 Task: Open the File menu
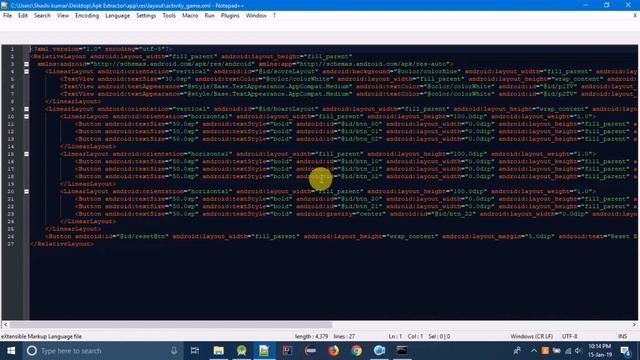[x=7, y=16]
